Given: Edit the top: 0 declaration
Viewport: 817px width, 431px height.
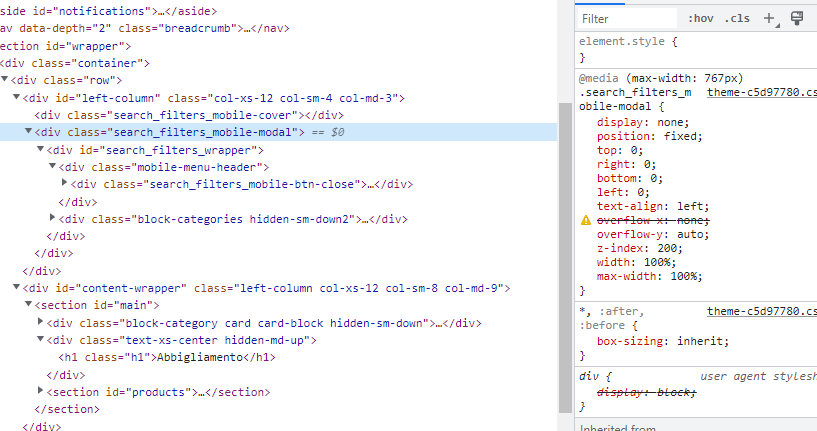Looking at the screenshot, I should tap(620, 151).
